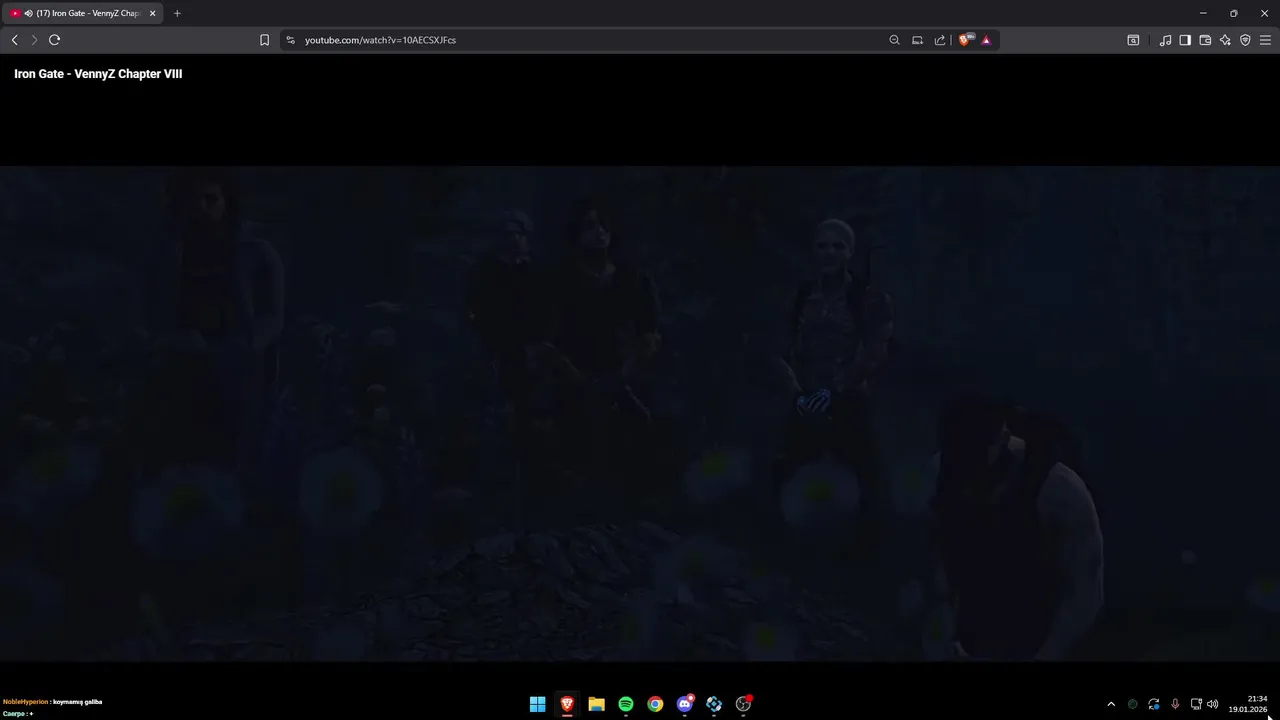
Task: Go back to the previous page
Action: click(x=14, y=40)
